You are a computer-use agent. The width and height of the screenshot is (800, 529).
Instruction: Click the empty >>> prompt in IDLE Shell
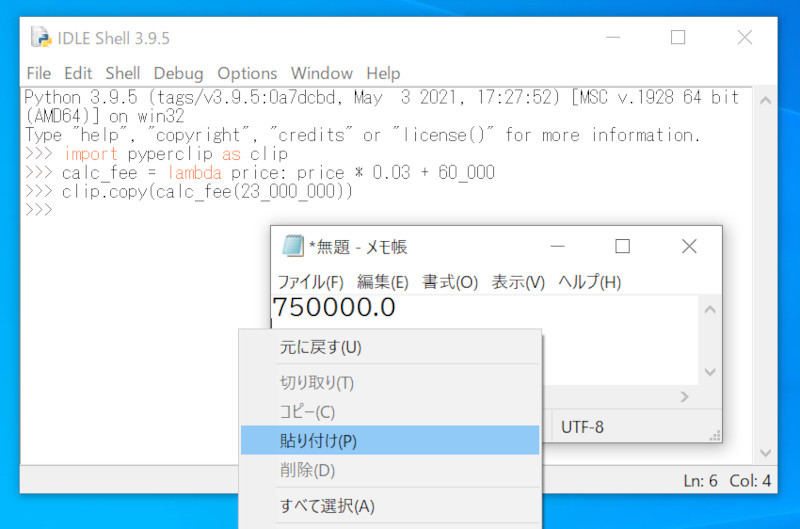coord(39,210)
